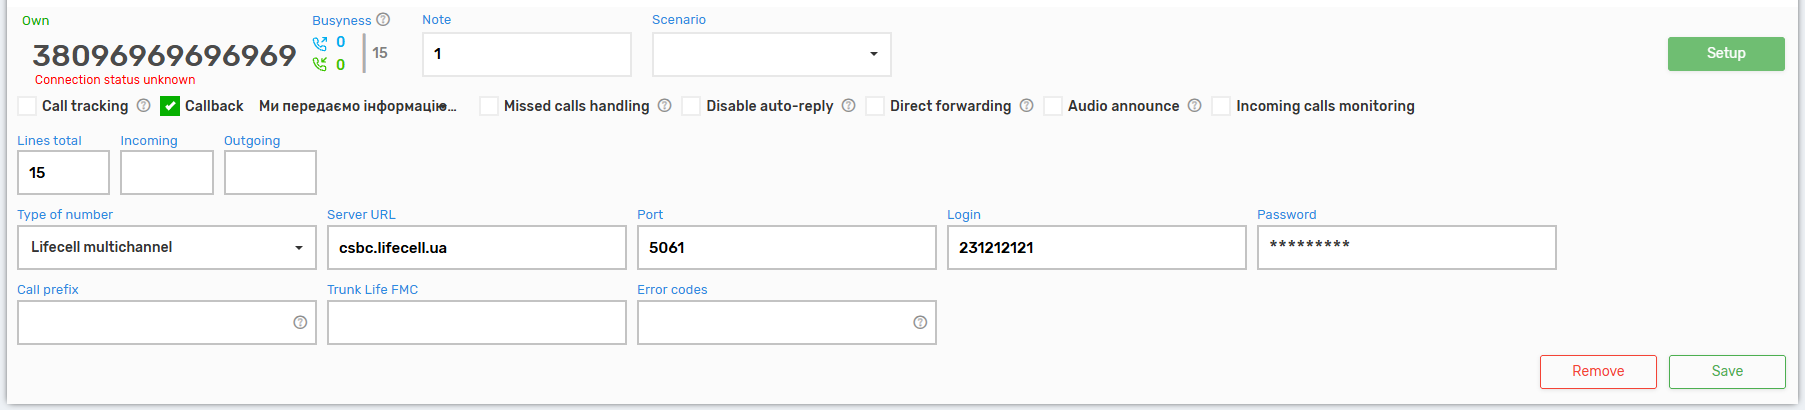Click help icon inside Call prefix field

tap(300, 323)
